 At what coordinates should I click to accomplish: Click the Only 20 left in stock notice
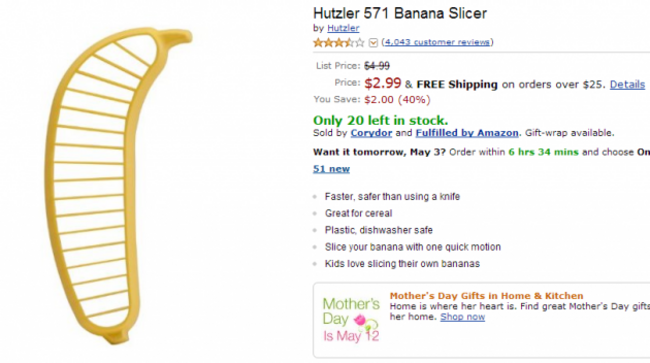pos(380,120)
